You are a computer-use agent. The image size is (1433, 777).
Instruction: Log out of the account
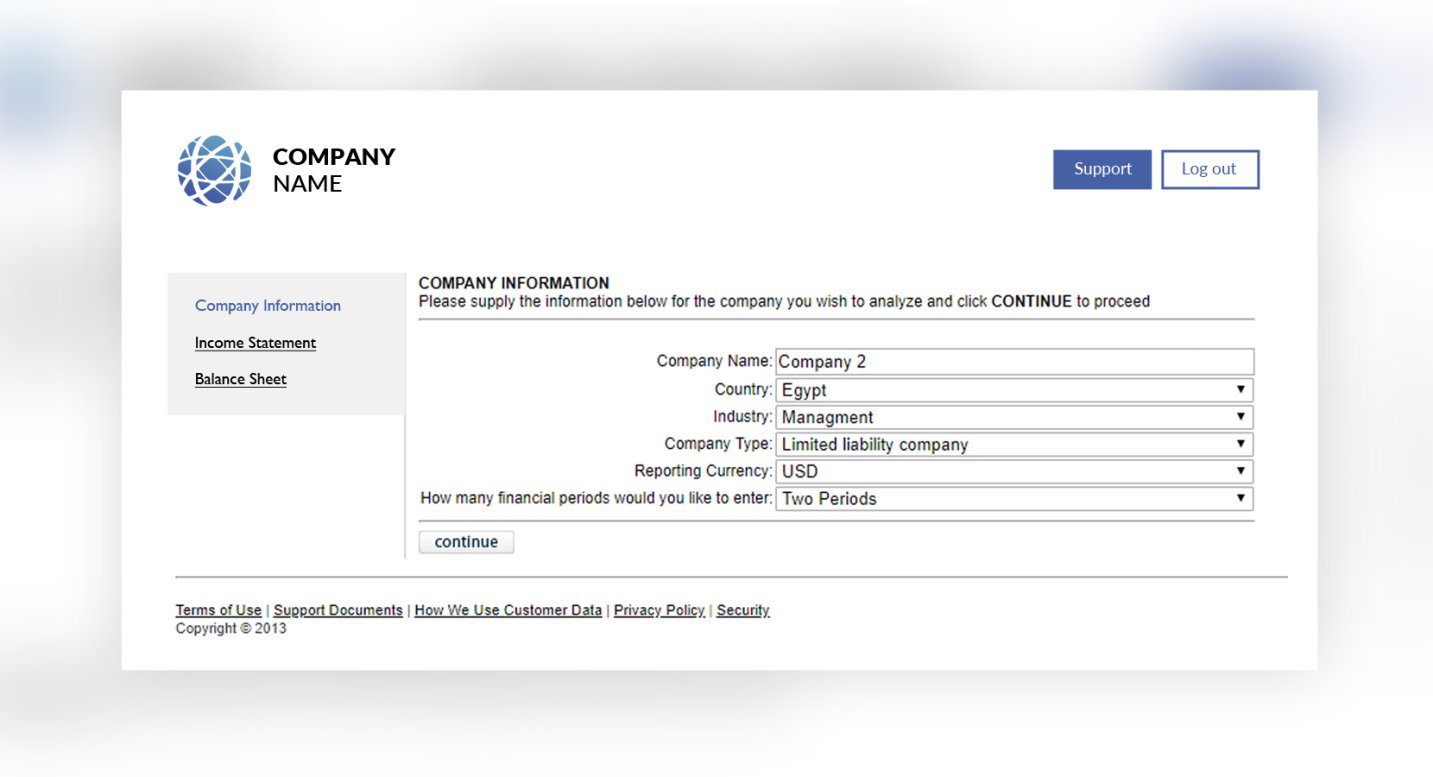tap(1209, 169)
